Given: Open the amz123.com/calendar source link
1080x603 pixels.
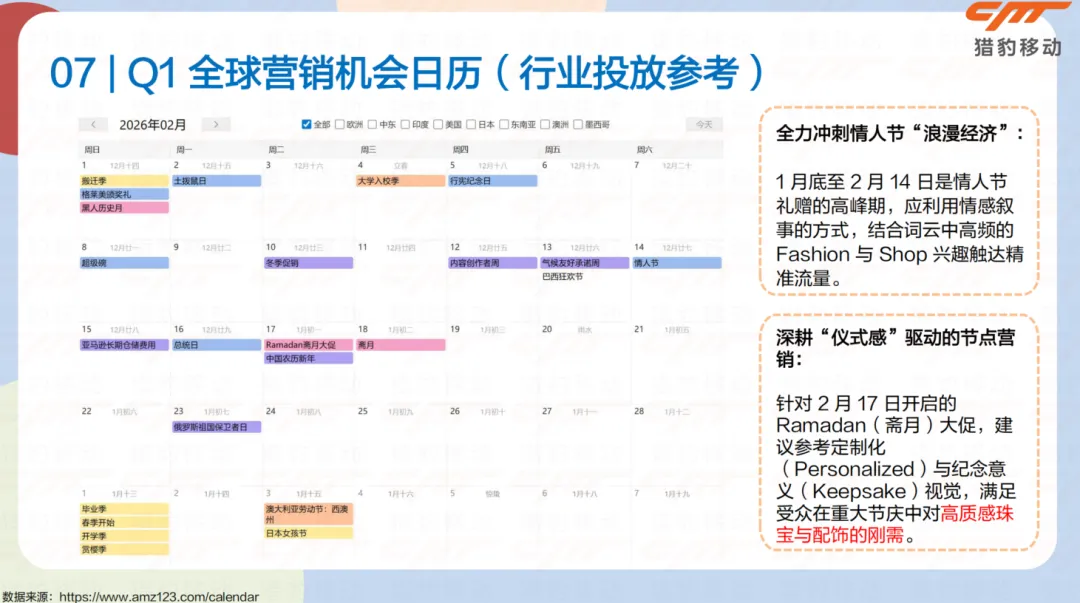Looking at the screenshot, I should pyautogui.click(x=158, y=597).
